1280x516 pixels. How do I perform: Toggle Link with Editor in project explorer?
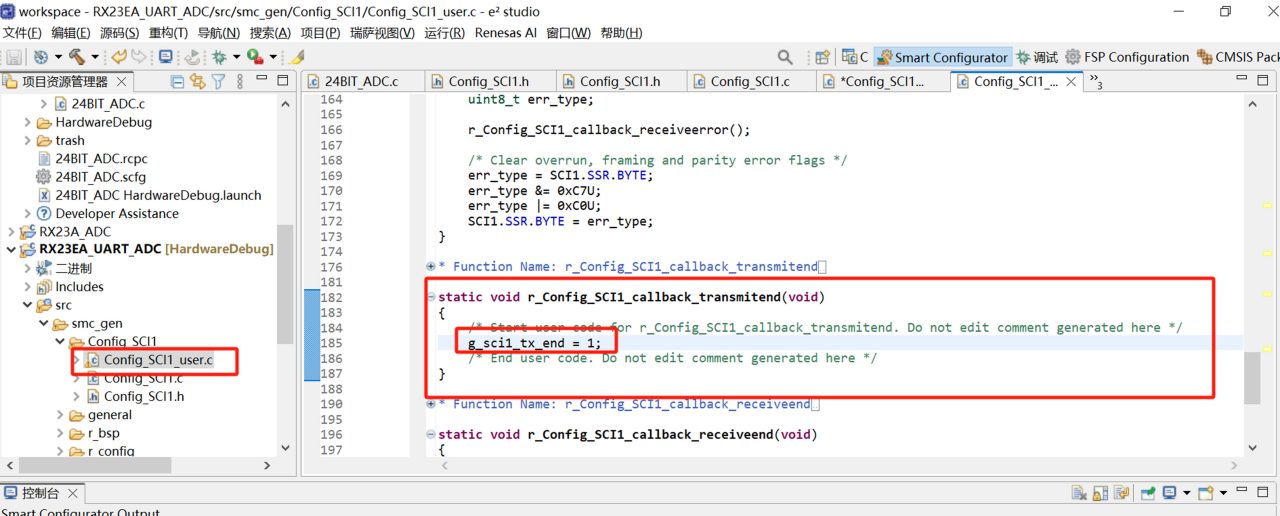(197, 82)
